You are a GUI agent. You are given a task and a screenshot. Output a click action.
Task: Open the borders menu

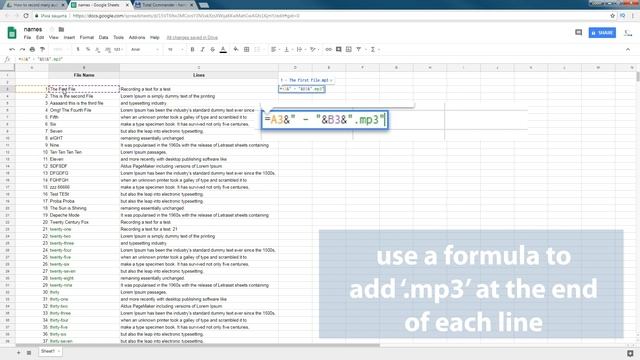coord(247,49)
